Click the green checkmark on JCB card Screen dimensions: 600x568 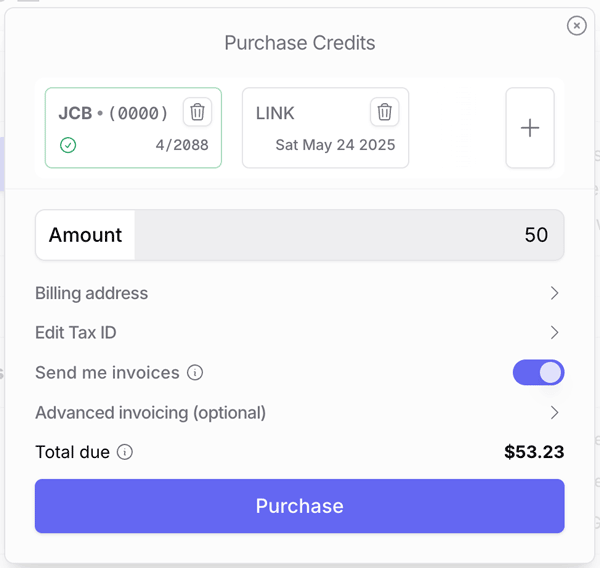tap(68, 145)
